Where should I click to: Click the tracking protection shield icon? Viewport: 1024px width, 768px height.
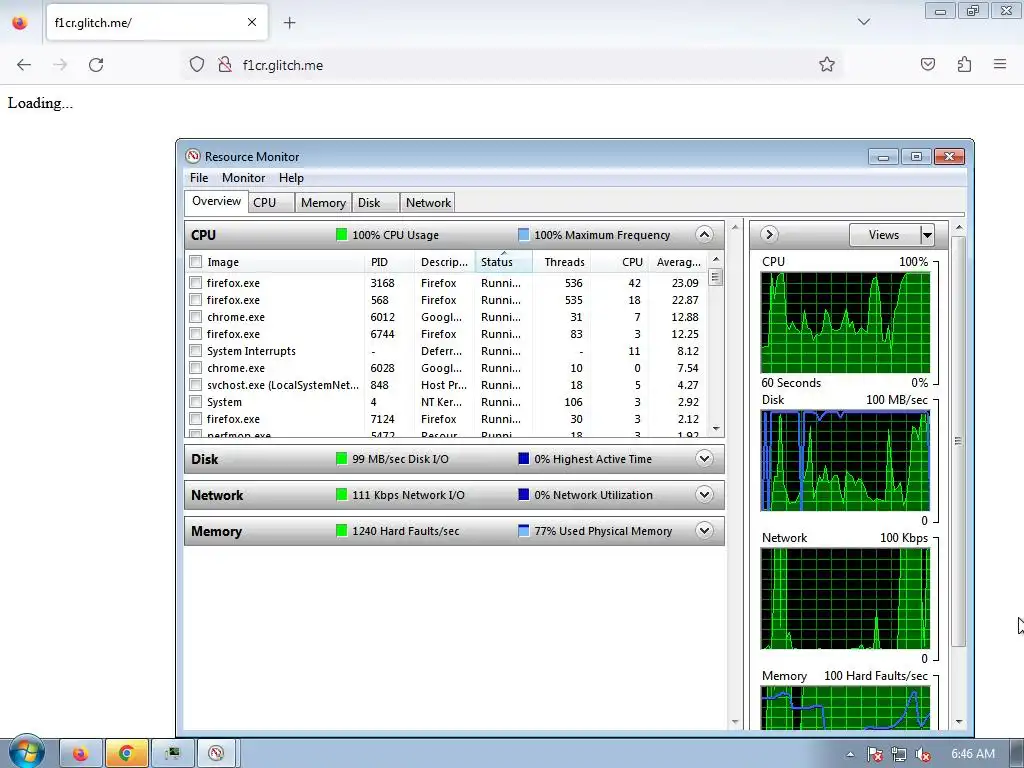tap(197, 65)
